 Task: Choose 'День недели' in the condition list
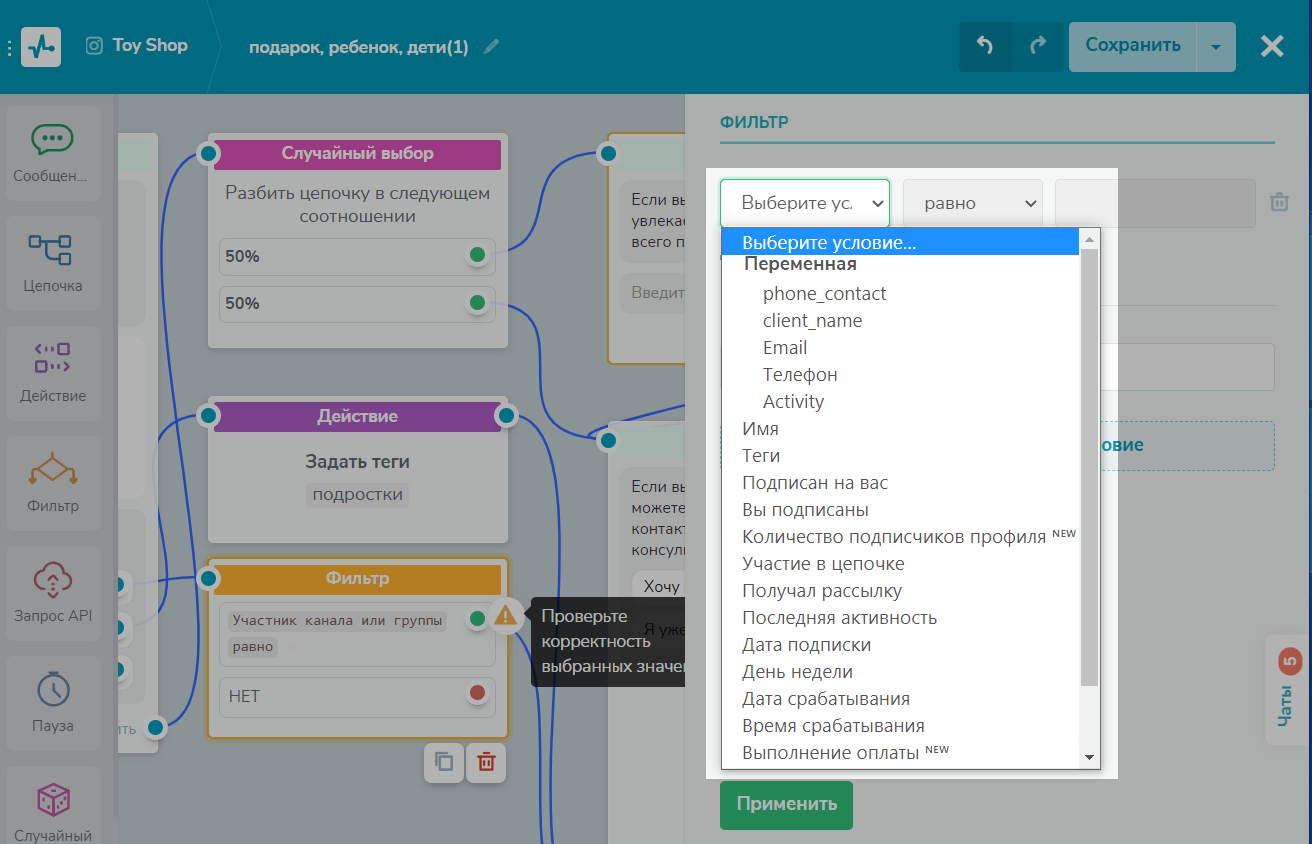coord(797,672)
